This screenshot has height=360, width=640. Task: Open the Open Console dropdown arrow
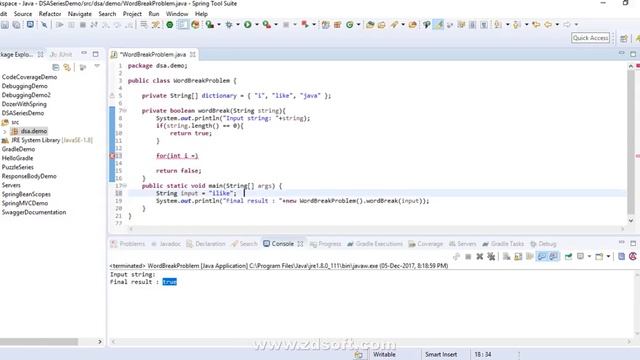click(608, 256)
